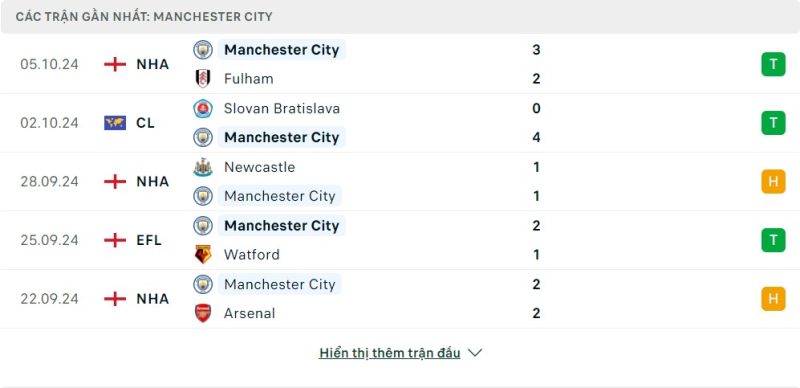The height and width of the screenshot is (388, 800).
Task: Open the 'Hiển thị thêm trận đấu' link
Action: (389, 353)
